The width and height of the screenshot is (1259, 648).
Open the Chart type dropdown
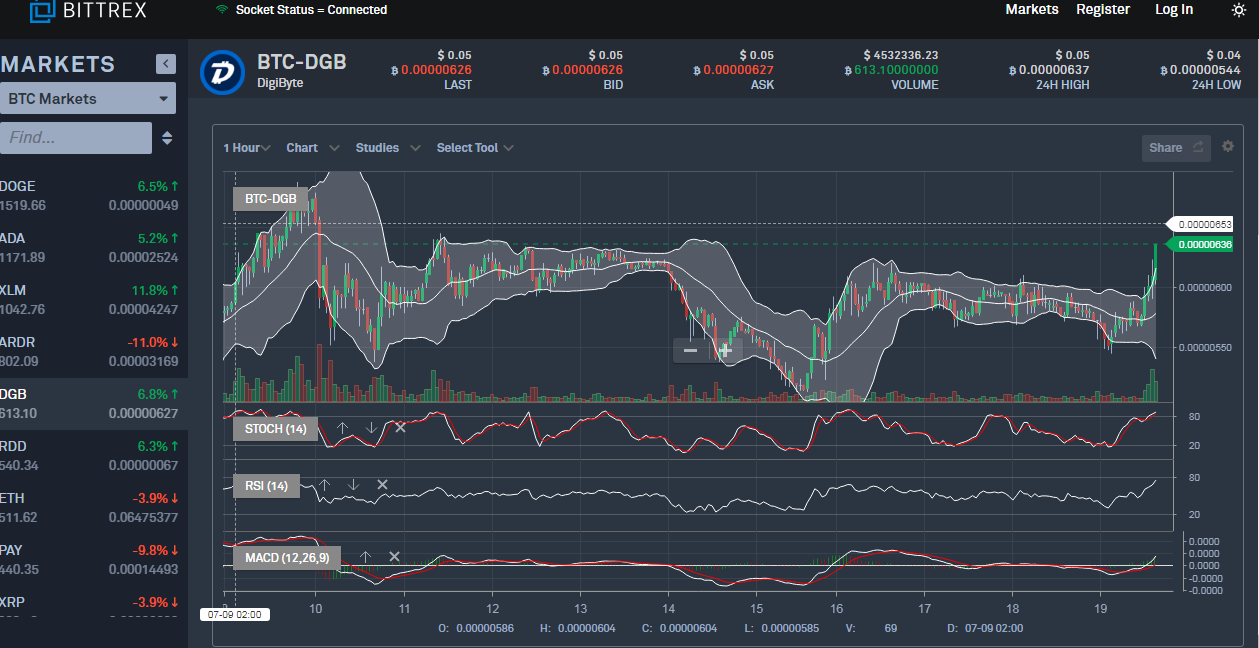click(x=313, y=148)
